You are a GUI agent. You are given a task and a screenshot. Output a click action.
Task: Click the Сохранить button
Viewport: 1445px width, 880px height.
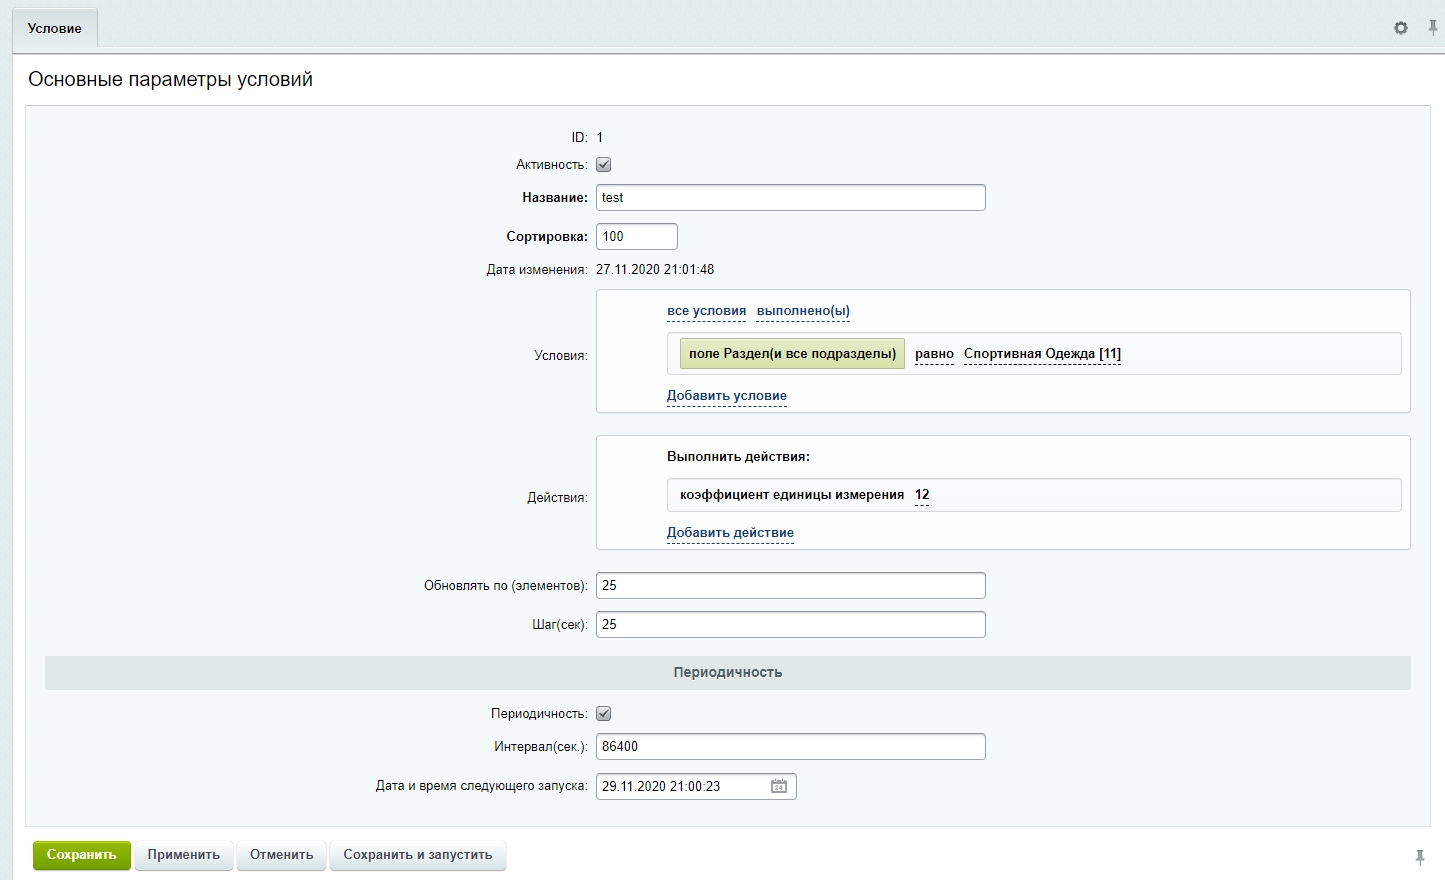point(81,855)
